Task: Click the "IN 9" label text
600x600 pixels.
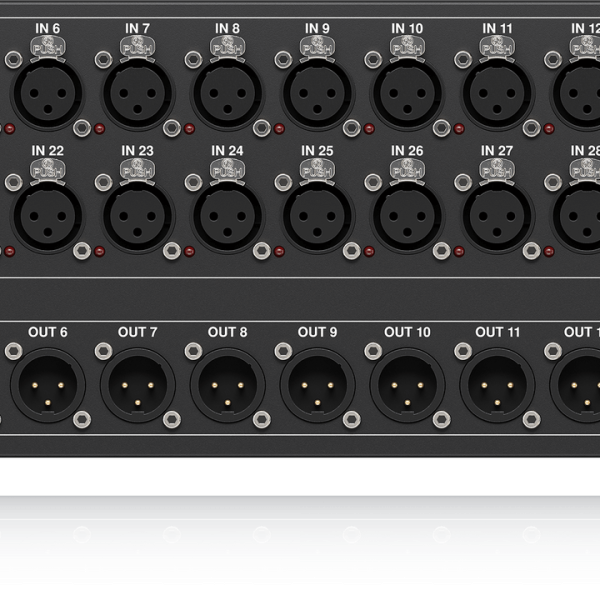Action: click(318, 28)
